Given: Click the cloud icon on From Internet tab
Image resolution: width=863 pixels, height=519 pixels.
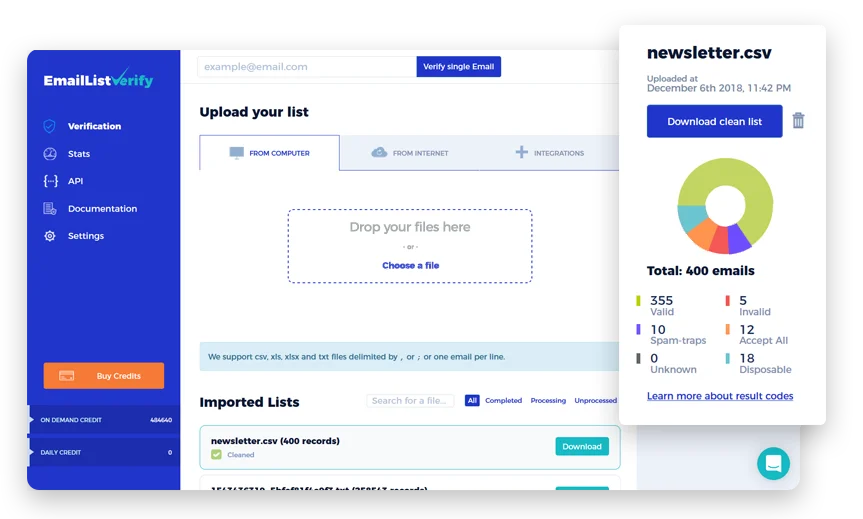Looking at the screenshot, I should pyautogui.click(x=379, y=152).
